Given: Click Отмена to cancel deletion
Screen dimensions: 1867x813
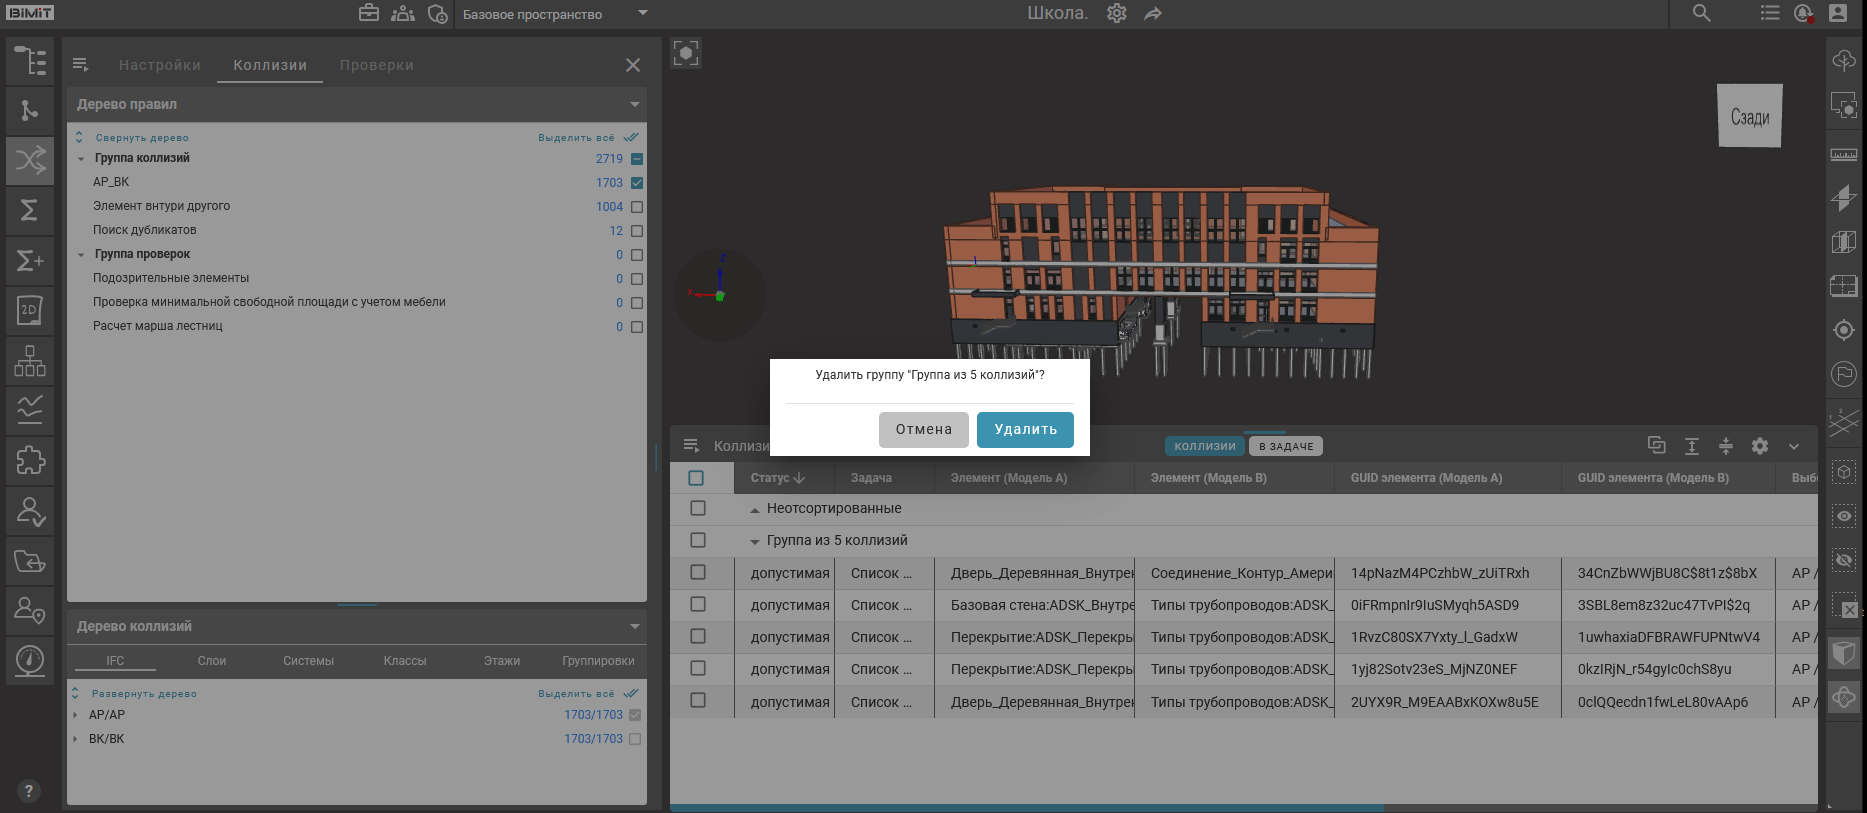Looking at the screenshot, I should click(x=923, y=429).
